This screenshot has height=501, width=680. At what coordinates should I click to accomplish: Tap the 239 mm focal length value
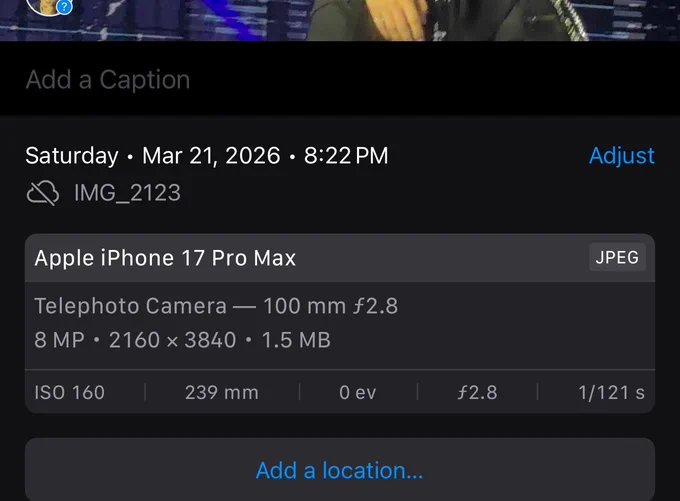pos(222,393)
